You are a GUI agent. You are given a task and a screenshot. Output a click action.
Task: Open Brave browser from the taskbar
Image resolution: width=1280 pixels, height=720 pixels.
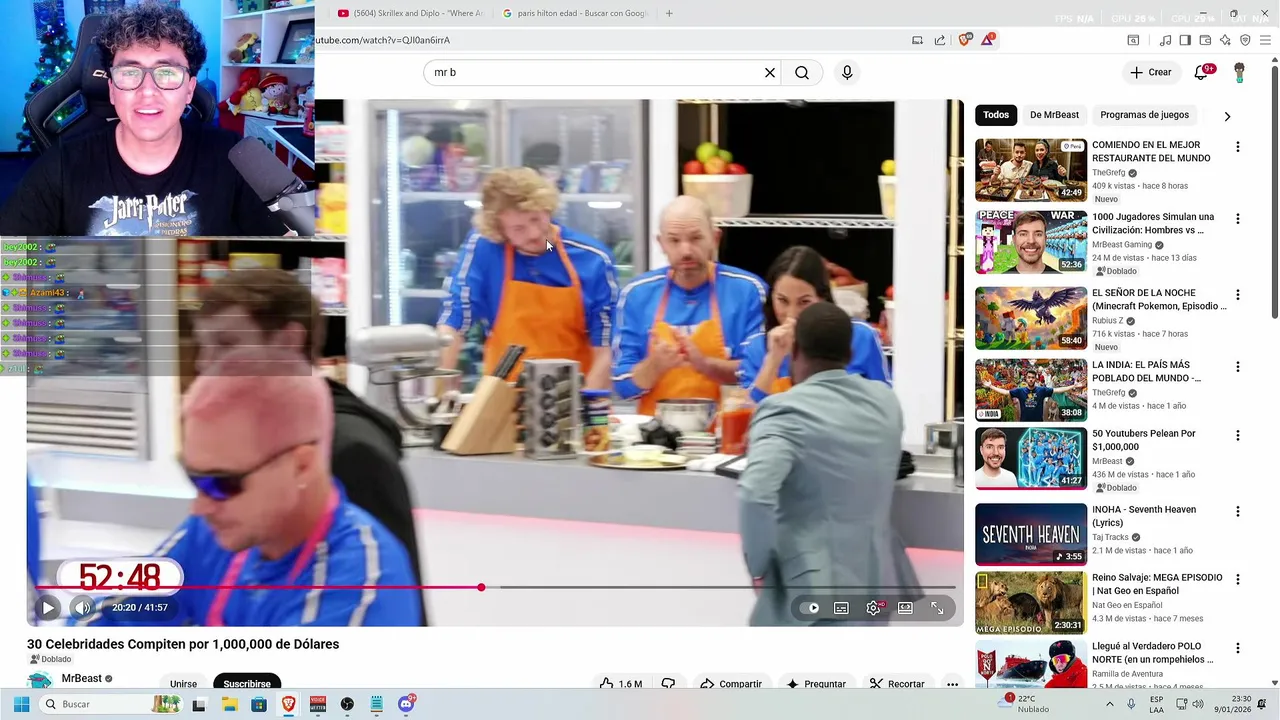coord(288,704)
